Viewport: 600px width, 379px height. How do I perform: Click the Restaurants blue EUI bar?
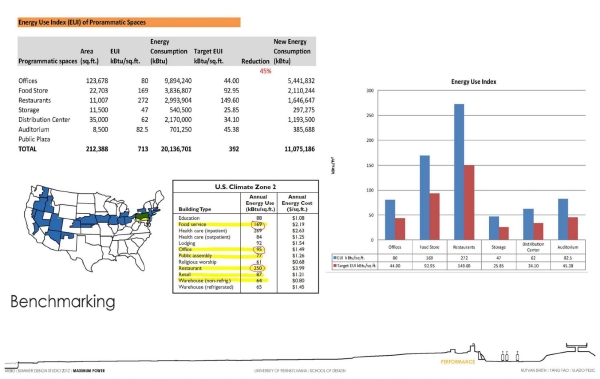pyautogui.click(x=459, y=172)
